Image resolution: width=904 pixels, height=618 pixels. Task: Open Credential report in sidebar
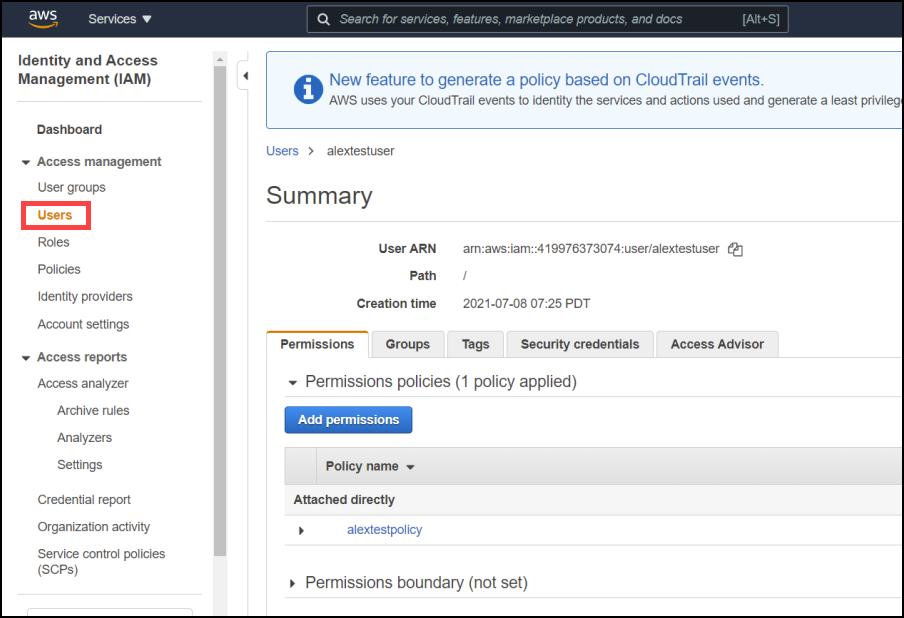click(x=84, y=499)
